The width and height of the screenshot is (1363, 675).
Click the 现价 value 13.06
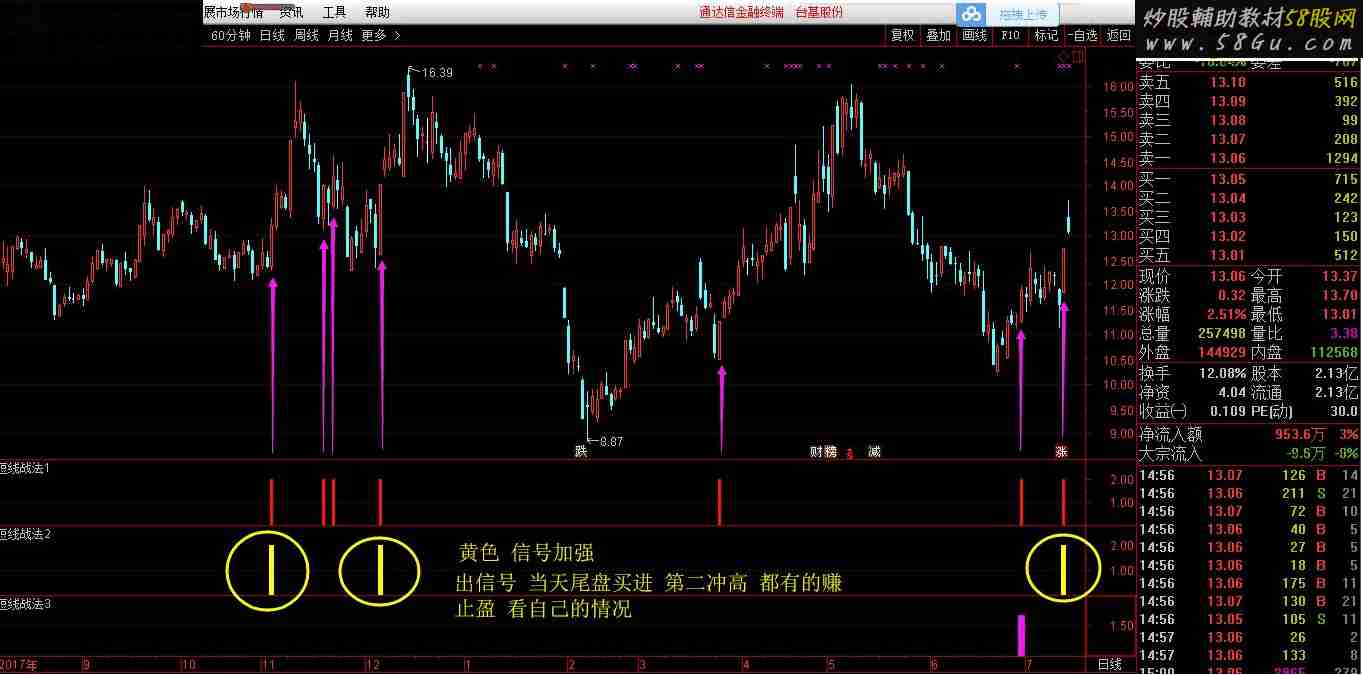(x=1228, y=276)
